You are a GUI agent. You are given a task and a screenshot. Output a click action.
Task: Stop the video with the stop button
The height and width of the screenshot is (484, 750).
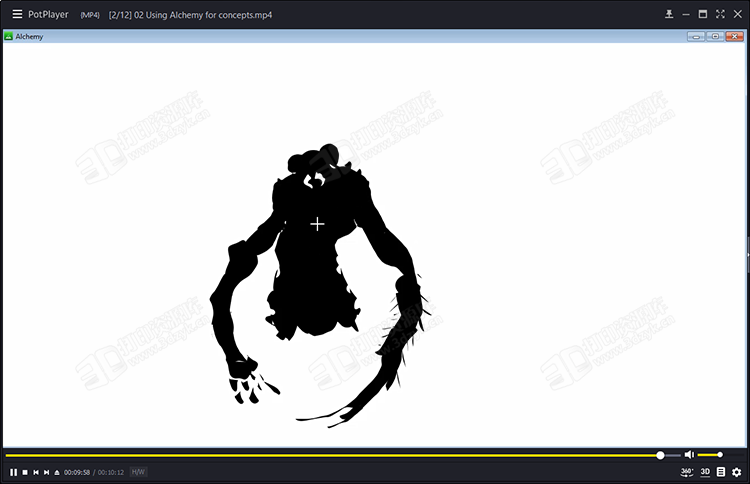click(x=25, y=472)
